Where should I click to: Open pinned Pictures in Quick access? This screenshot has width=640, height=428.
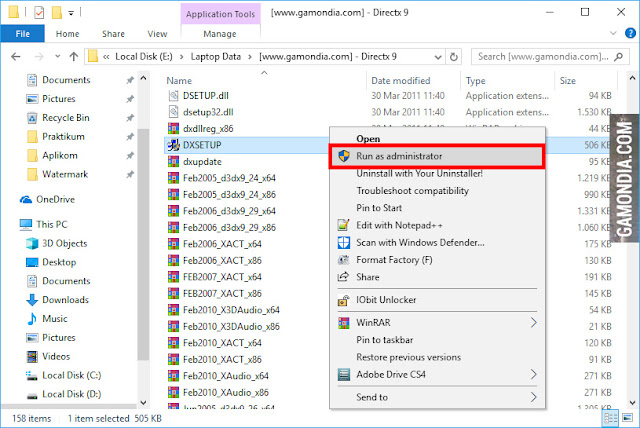58,99
